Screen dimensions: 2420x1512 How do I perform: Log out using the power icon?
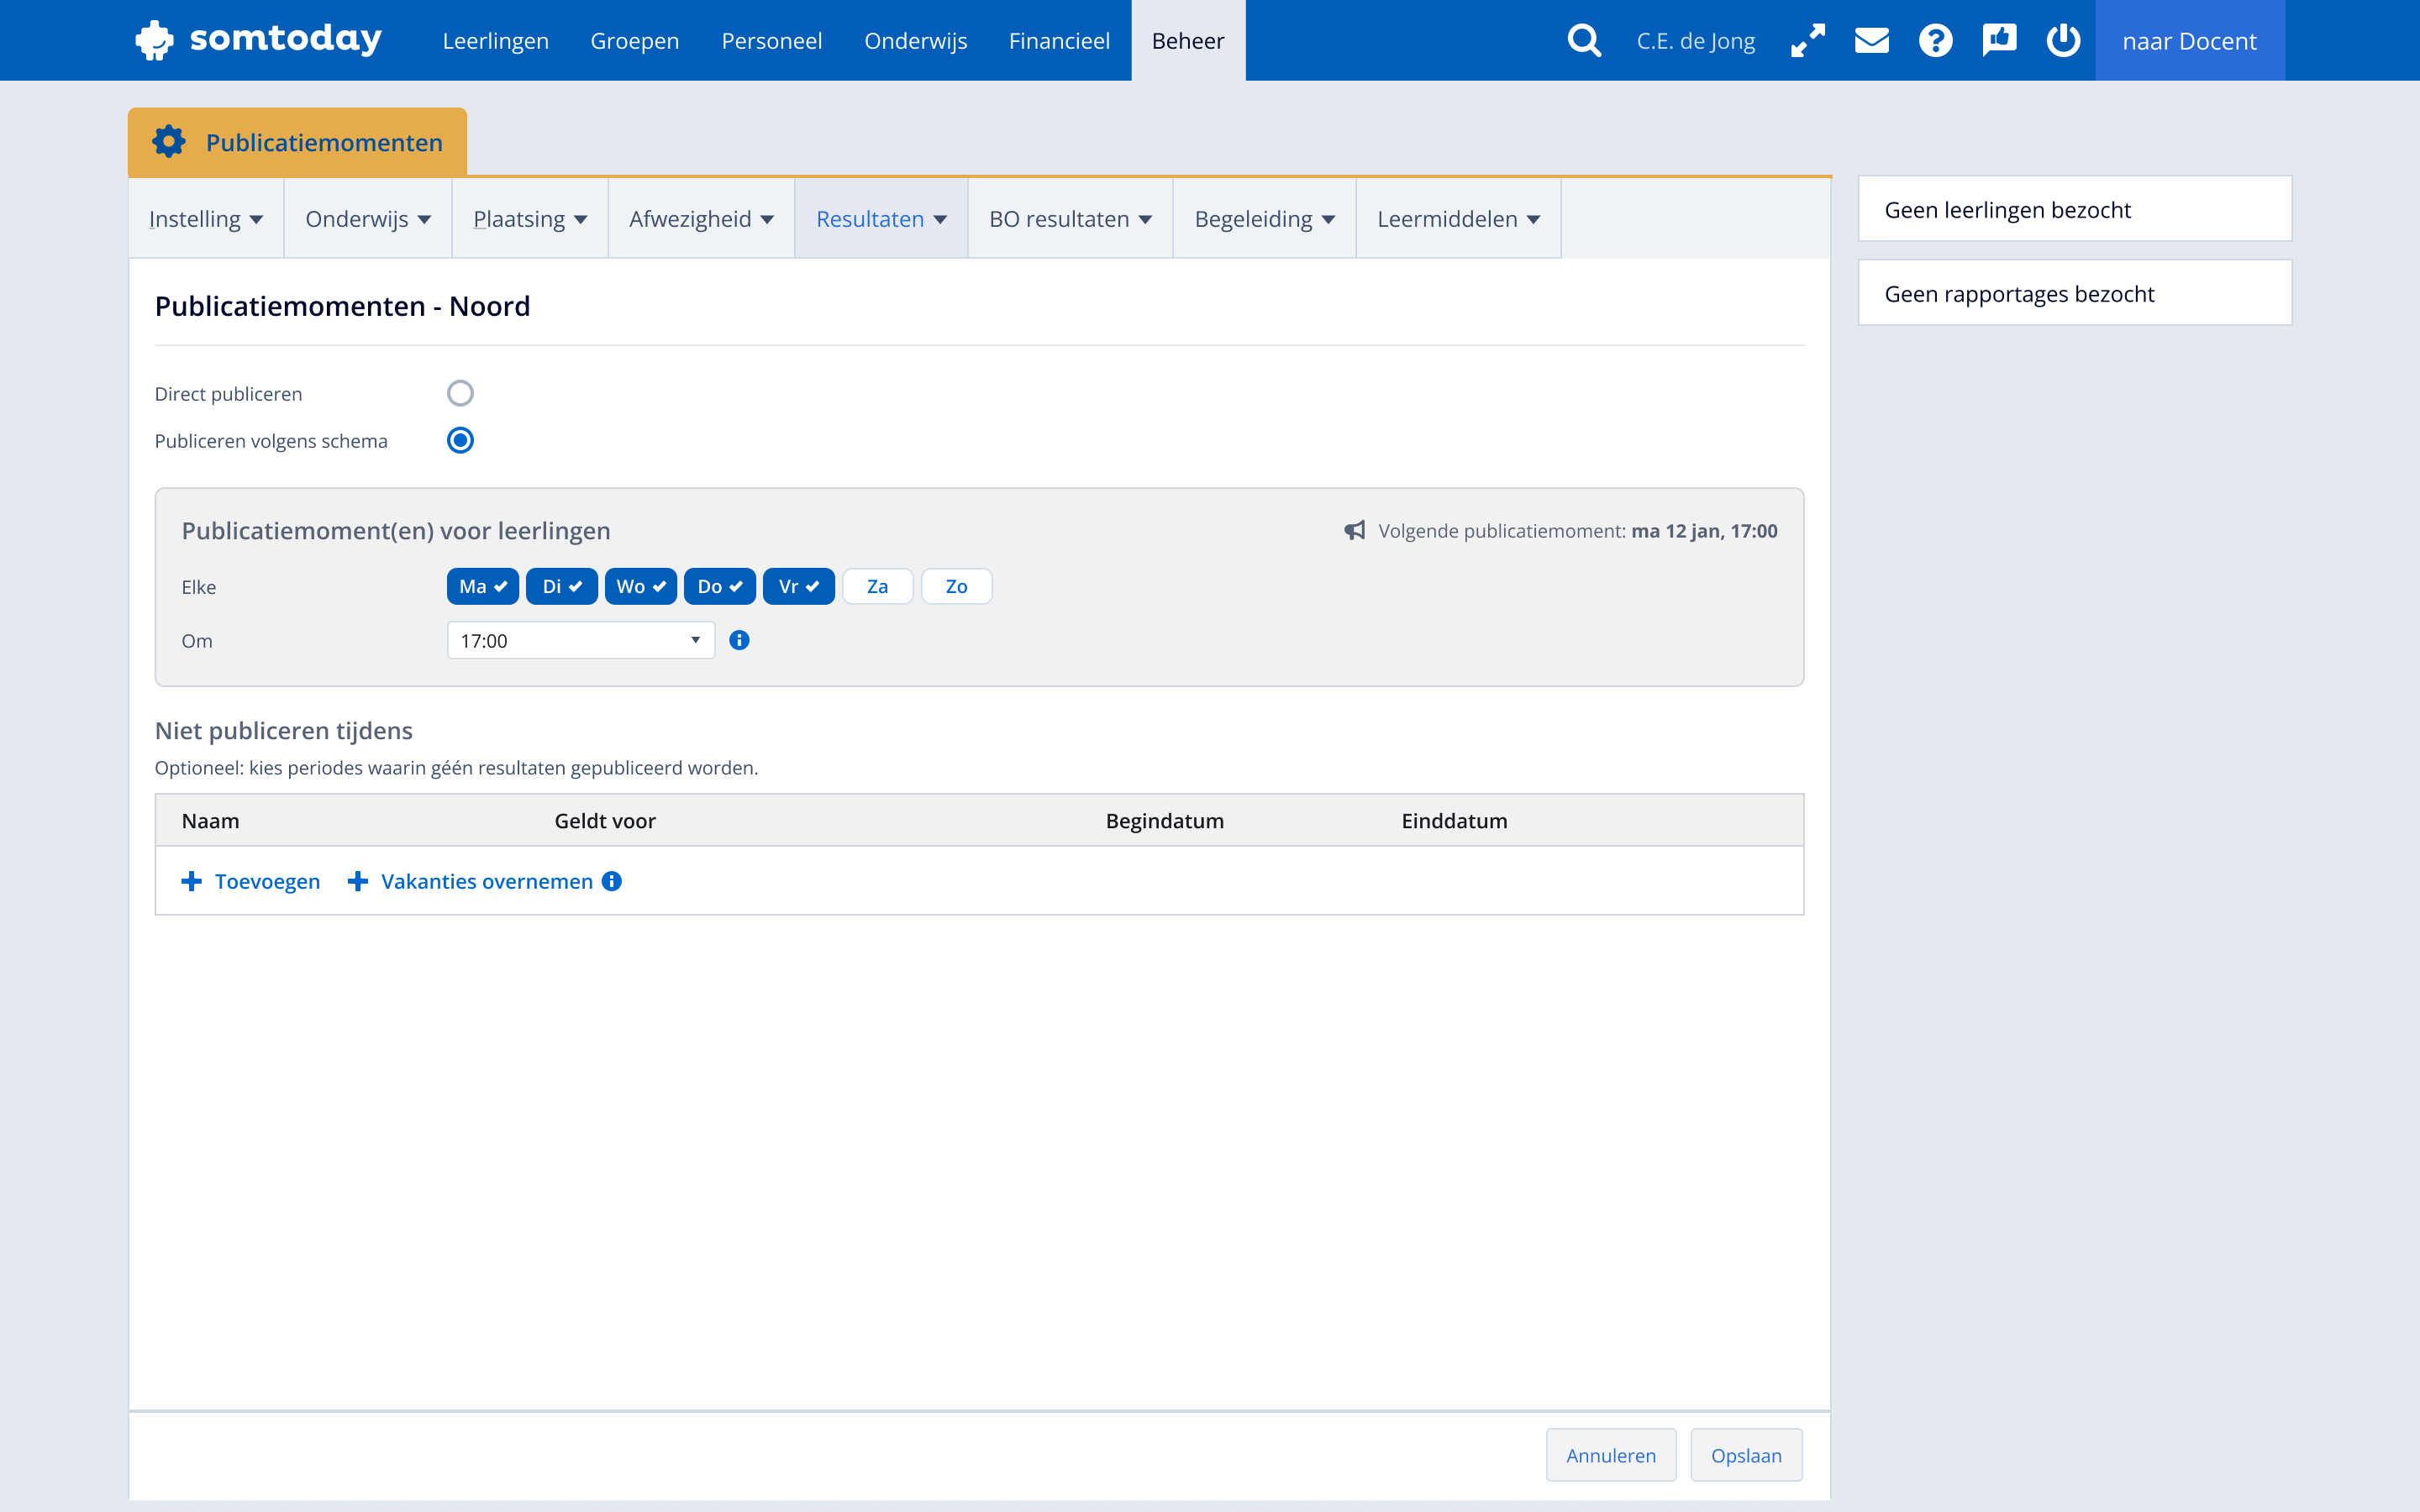coord(2062,41)
